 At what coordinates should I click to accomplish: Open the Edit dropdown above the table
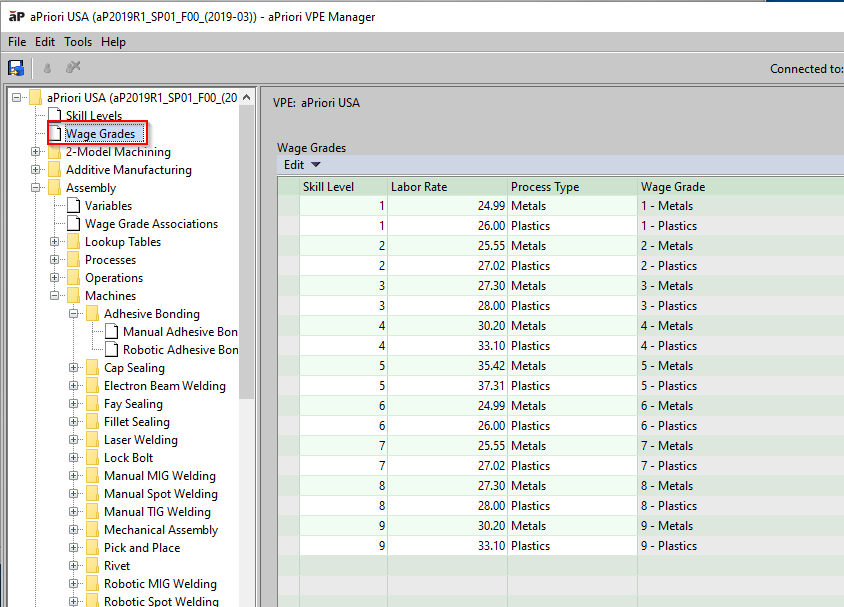[302, 165]
